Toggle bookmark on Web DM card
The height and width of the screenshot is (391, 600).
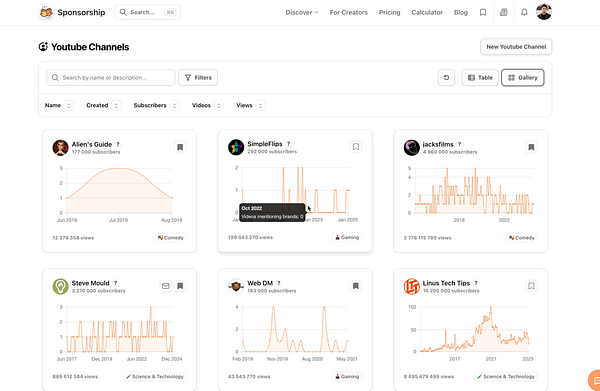(356, 286)
